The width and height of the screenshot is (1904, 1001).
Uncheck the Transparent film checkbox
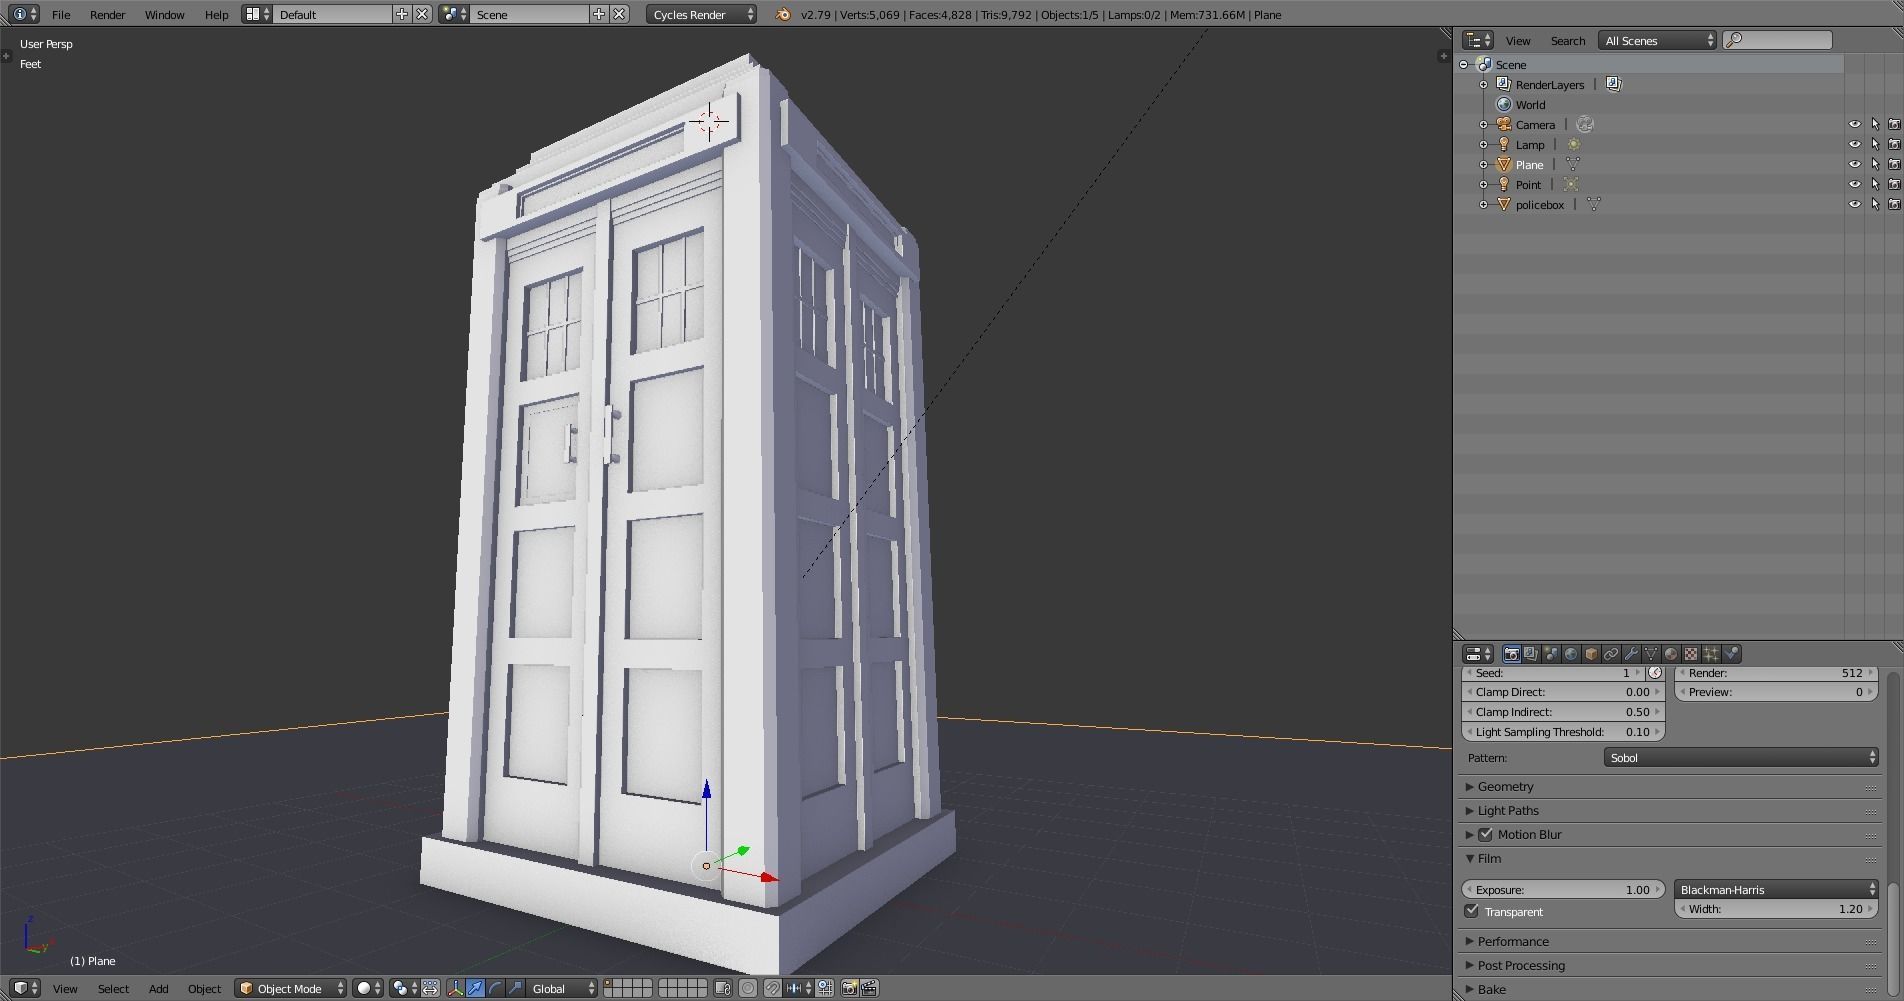[x=1471, y=911]
